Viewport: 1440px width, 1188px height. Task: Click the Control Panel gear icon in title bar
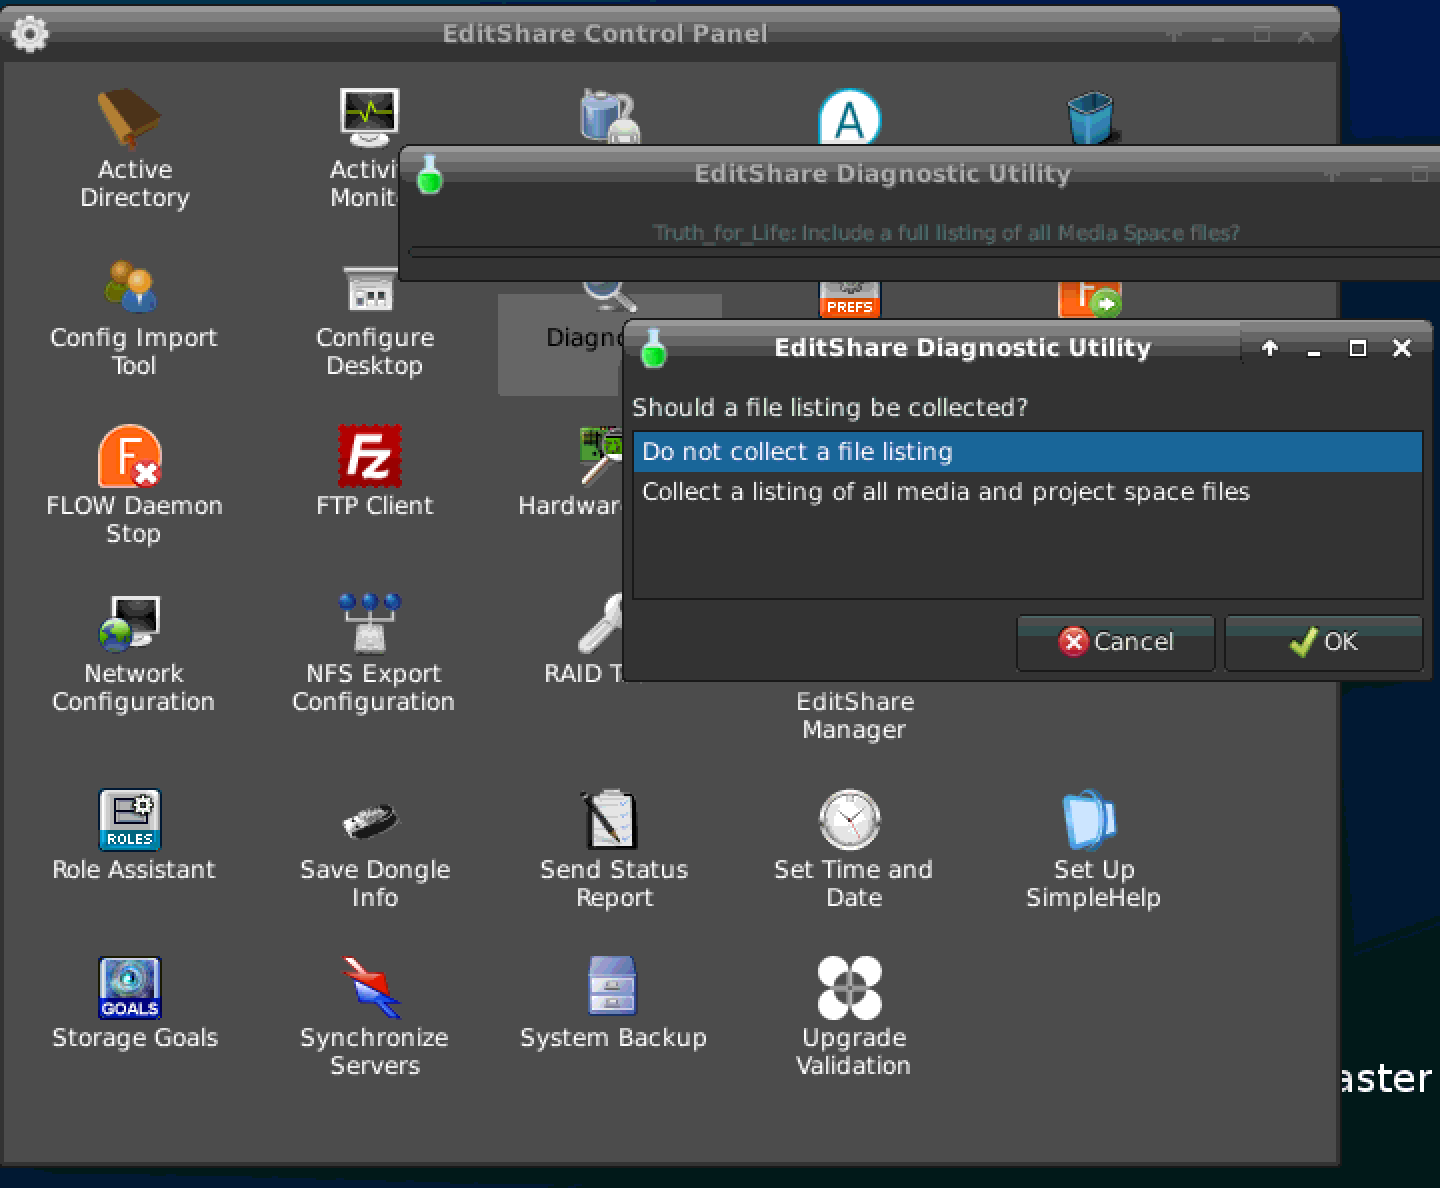[x=29, y=34]
